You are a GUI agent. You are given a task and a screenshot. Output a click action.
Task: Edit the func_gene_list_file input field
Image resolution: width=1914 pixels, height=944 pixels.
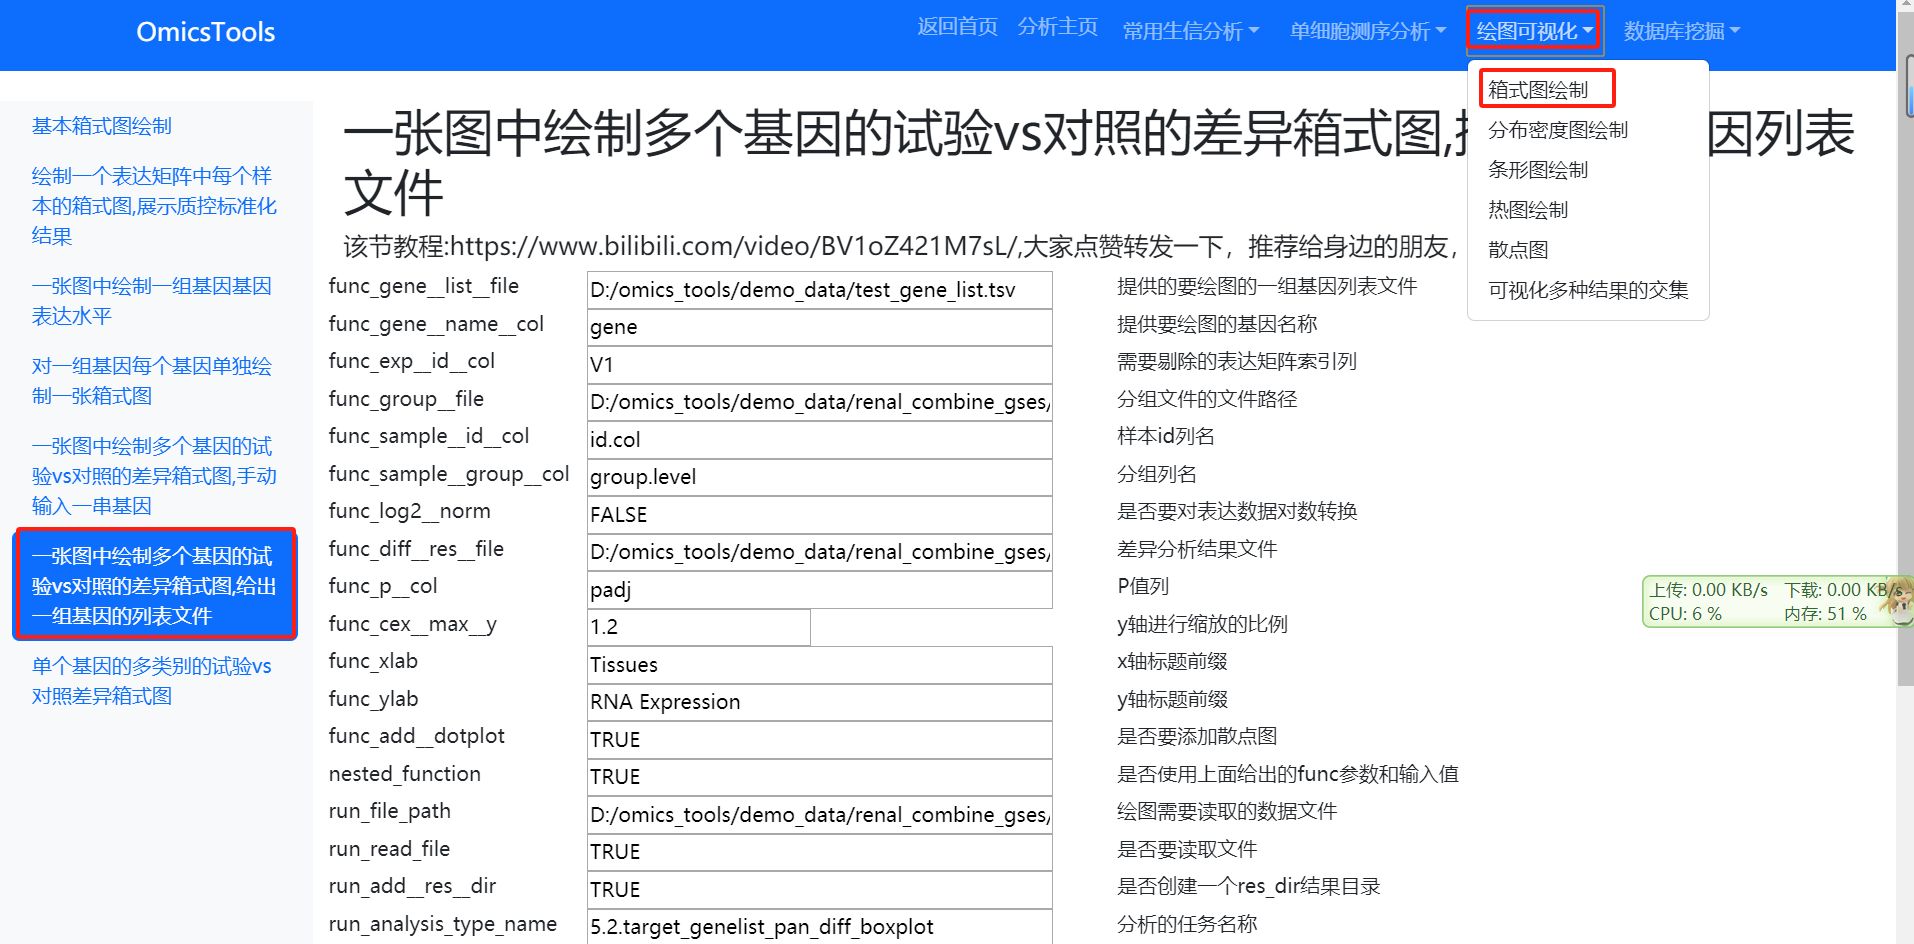click(x=819, y=290)
